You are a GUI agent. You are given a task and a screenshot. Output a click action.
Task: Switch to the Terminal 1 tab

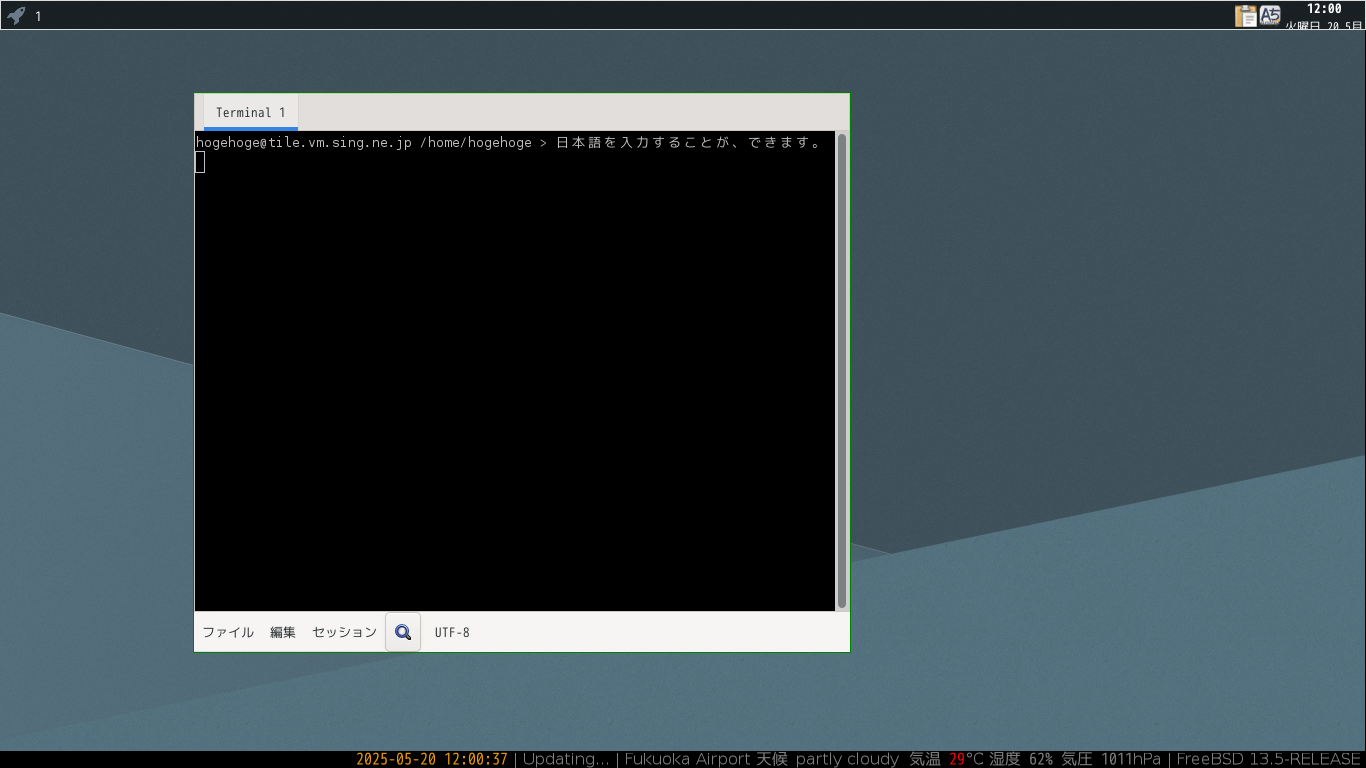(250, 112)
